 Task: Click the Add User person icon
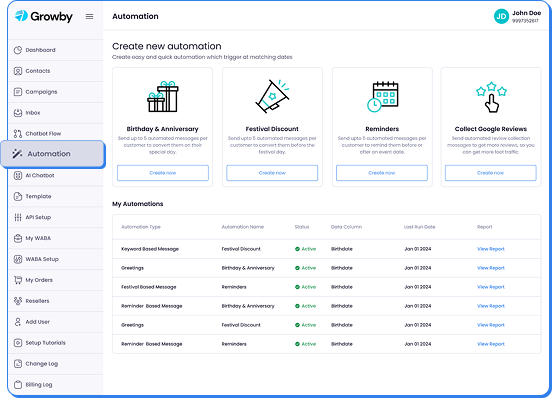(x=18, y=322)
